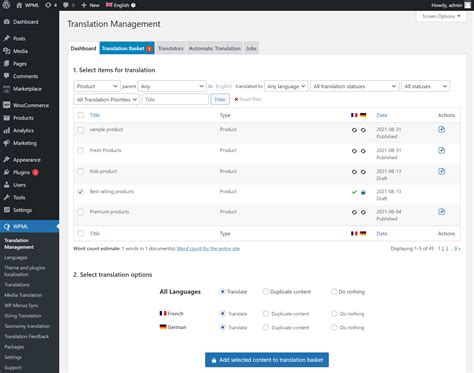Click the Howdy, admin account menu

[x=452, y=5]
